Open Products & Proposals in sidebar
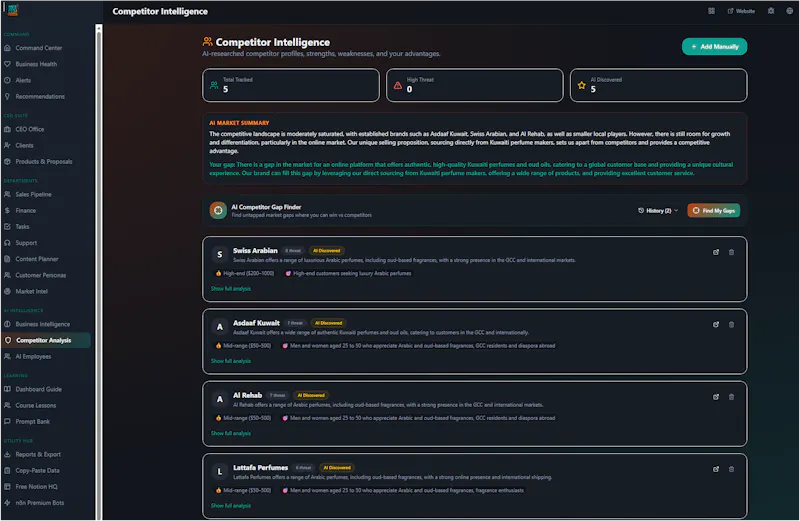 tap(46, 162)
